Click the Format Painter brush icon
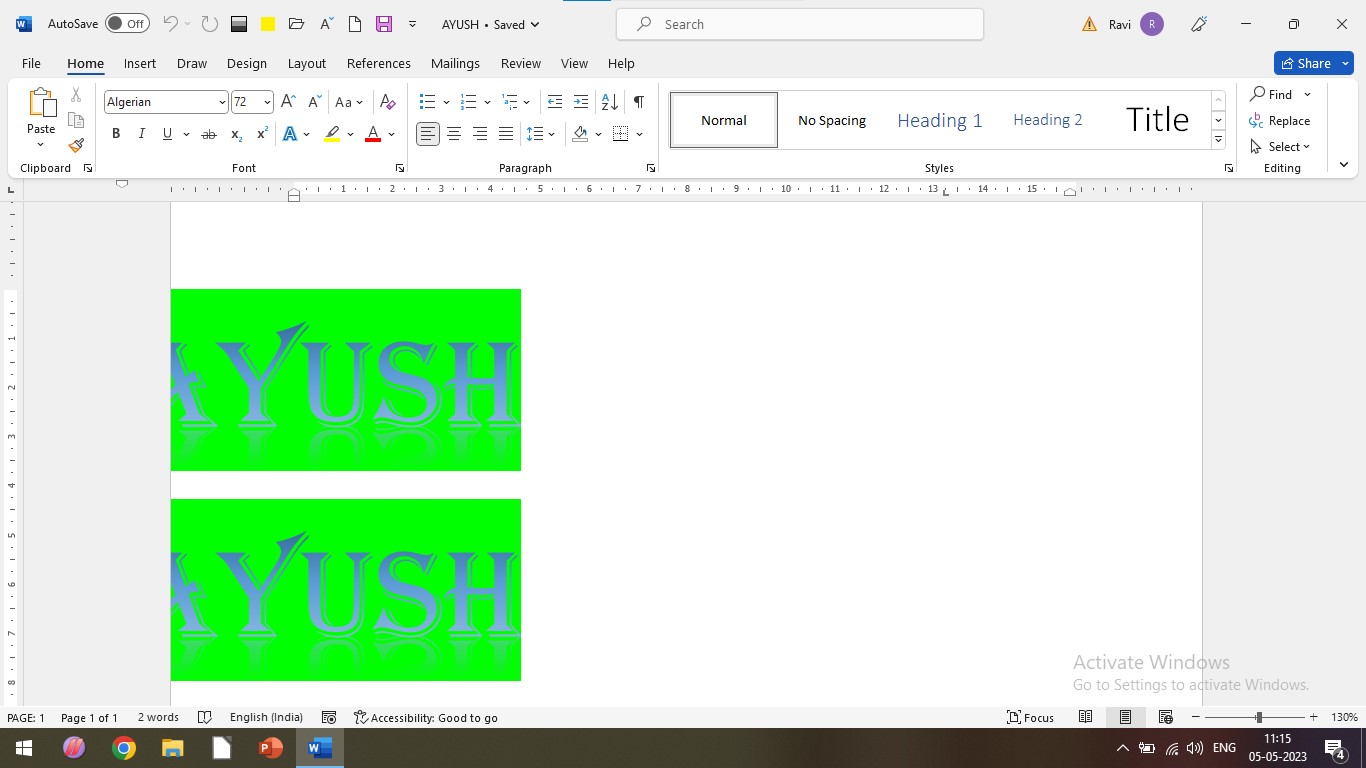Screen dimensions: 1366x768 click(x=76, y=145)
